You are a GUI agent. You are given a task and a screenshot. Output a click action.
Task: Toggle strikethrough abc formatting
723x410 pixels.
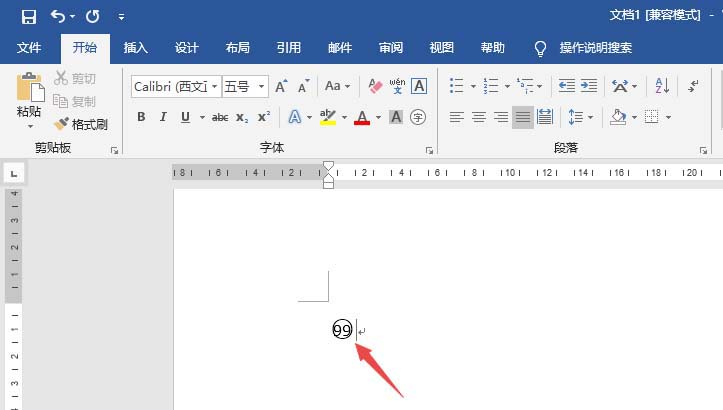(x=220, y=118)
